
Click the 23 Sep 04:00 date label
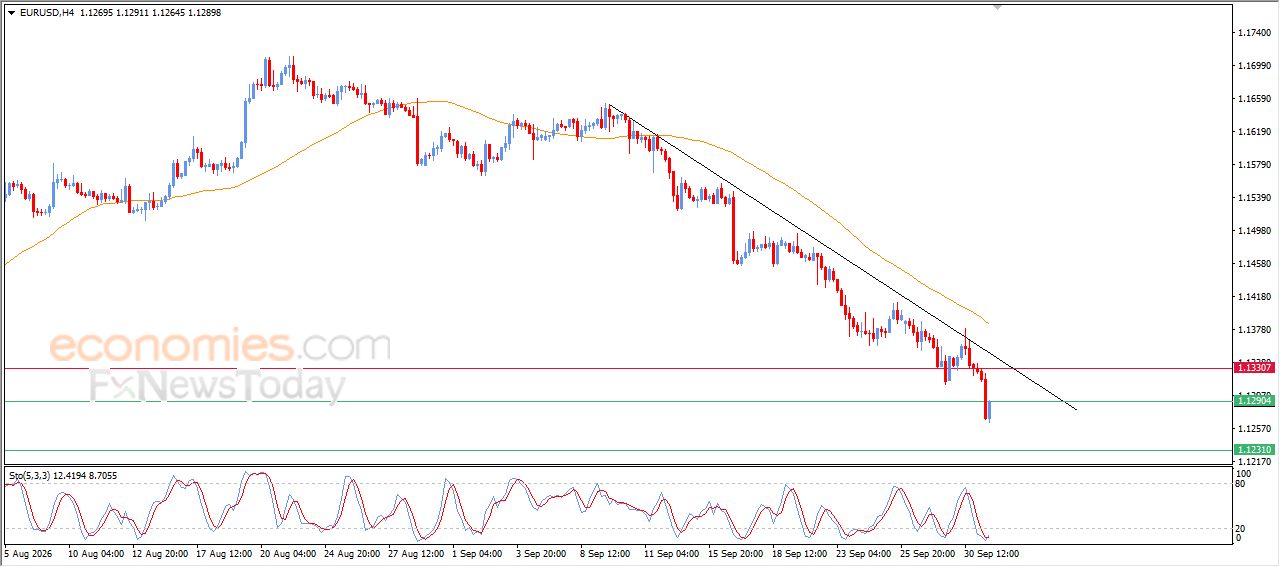[x=863, y=552]
